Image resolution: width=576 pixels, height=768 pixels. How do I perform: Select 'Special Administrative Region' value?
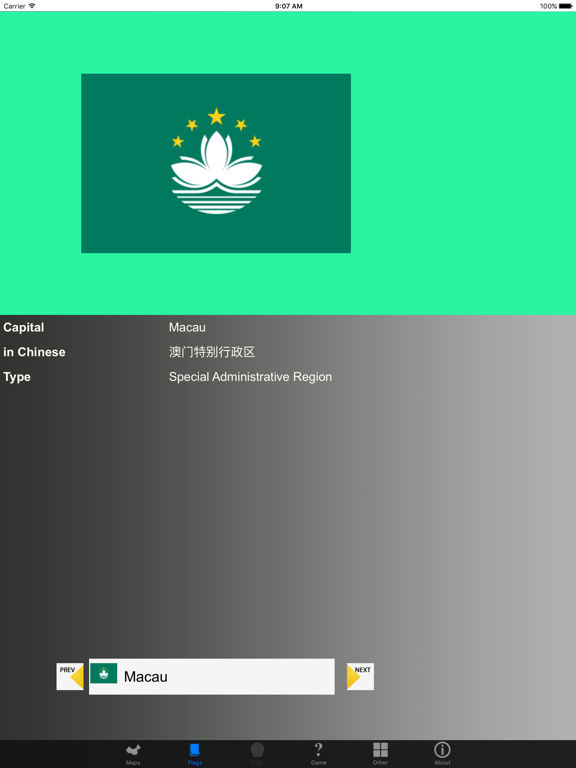(x=250, y=377)
